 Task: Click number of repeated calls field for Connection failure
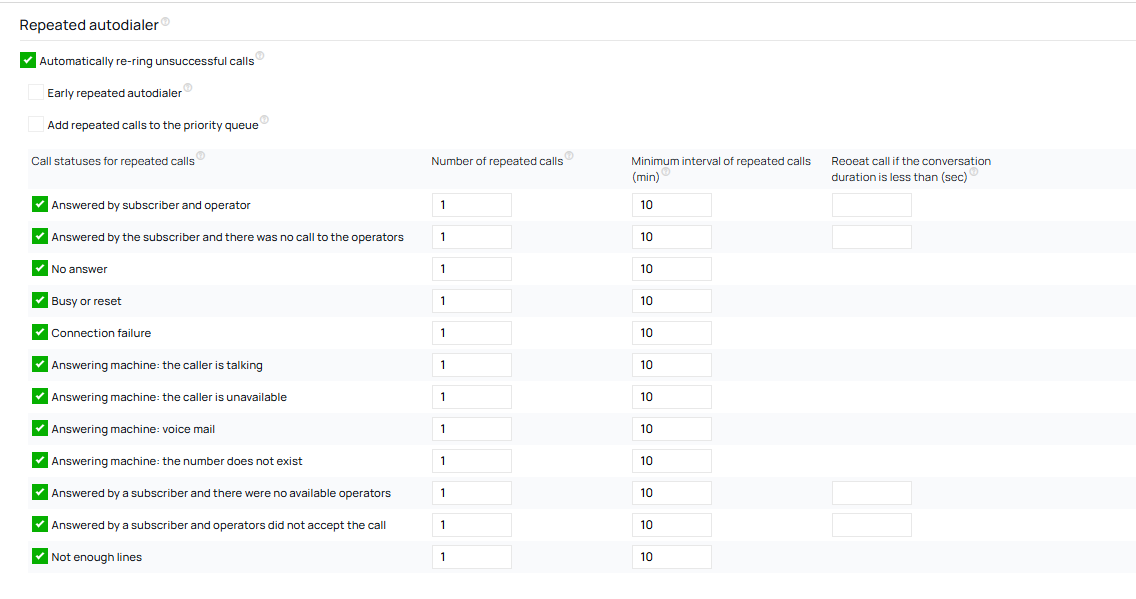click(x=471, y=333)
